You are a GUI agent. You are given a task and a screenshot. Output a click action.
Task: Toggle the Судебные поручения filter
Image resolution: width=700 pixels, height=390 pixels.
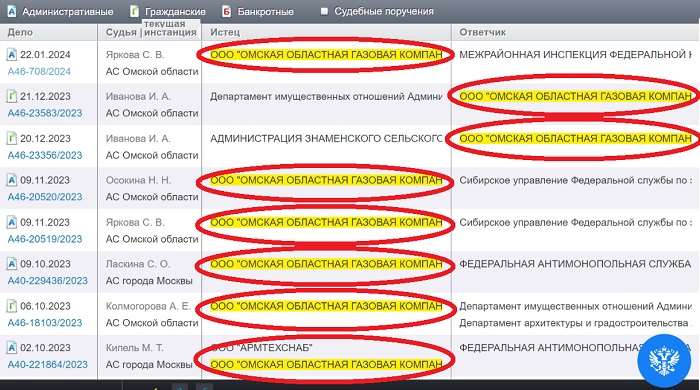click(x=378, y=12)
